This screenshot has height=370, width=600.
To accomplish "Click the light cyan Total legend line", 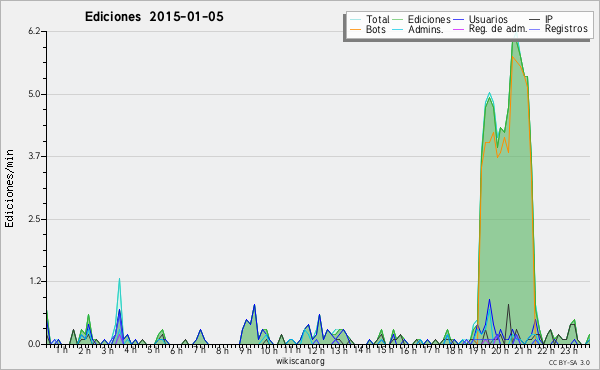I will (x=356, y=19).
